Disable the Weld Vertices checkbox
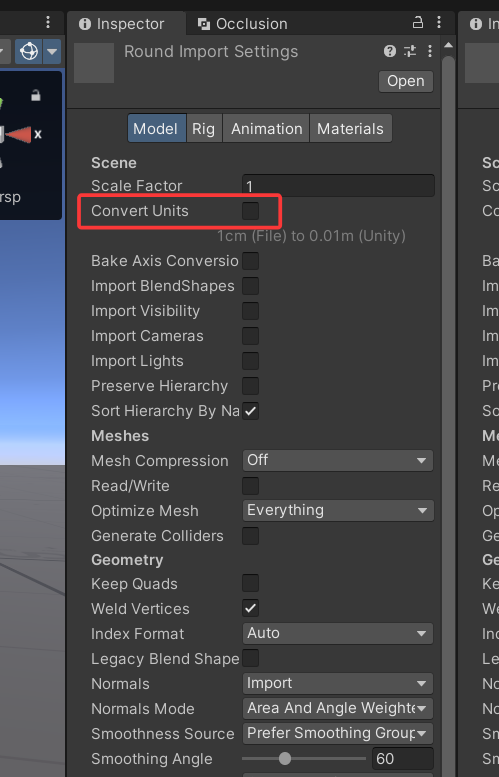 250,609
